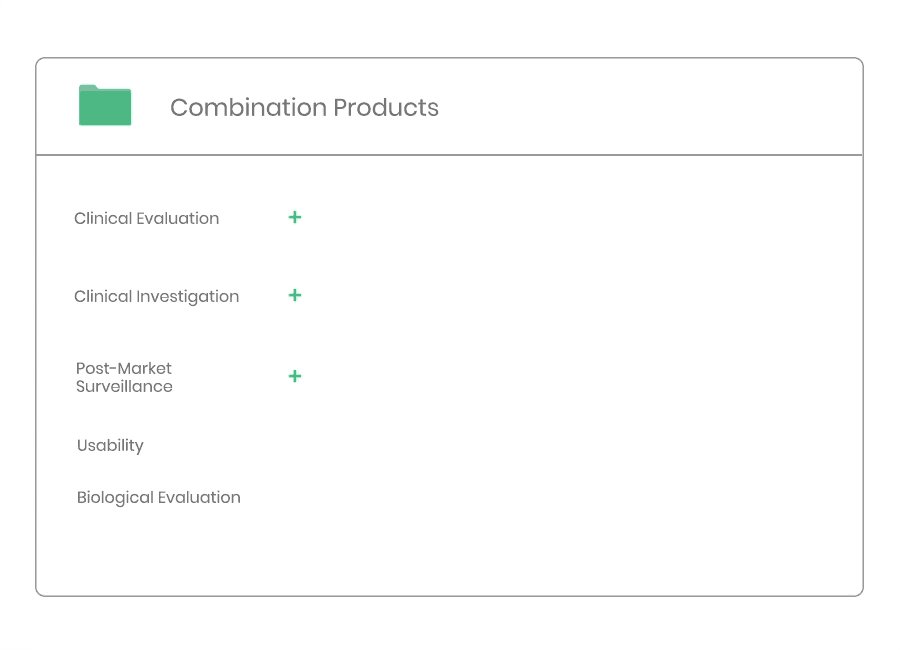Open the Clinical Investigation entry
900x650 pixels.
157,297
